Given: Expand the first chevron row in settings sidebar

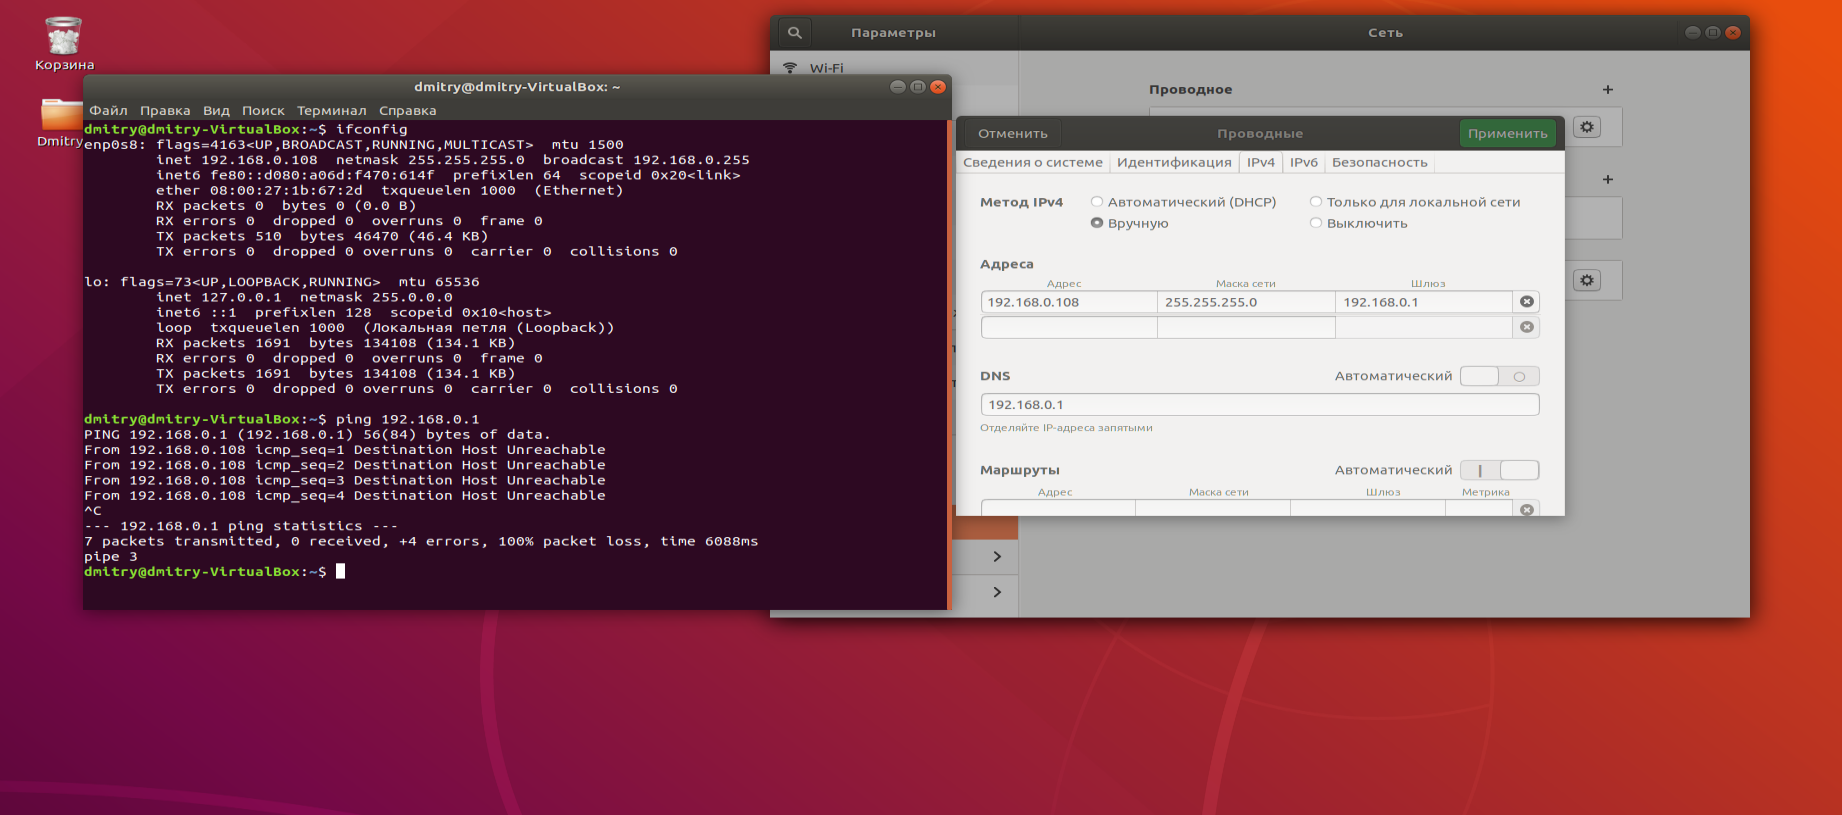Looking at the screenshot, I should pos(997,556).
